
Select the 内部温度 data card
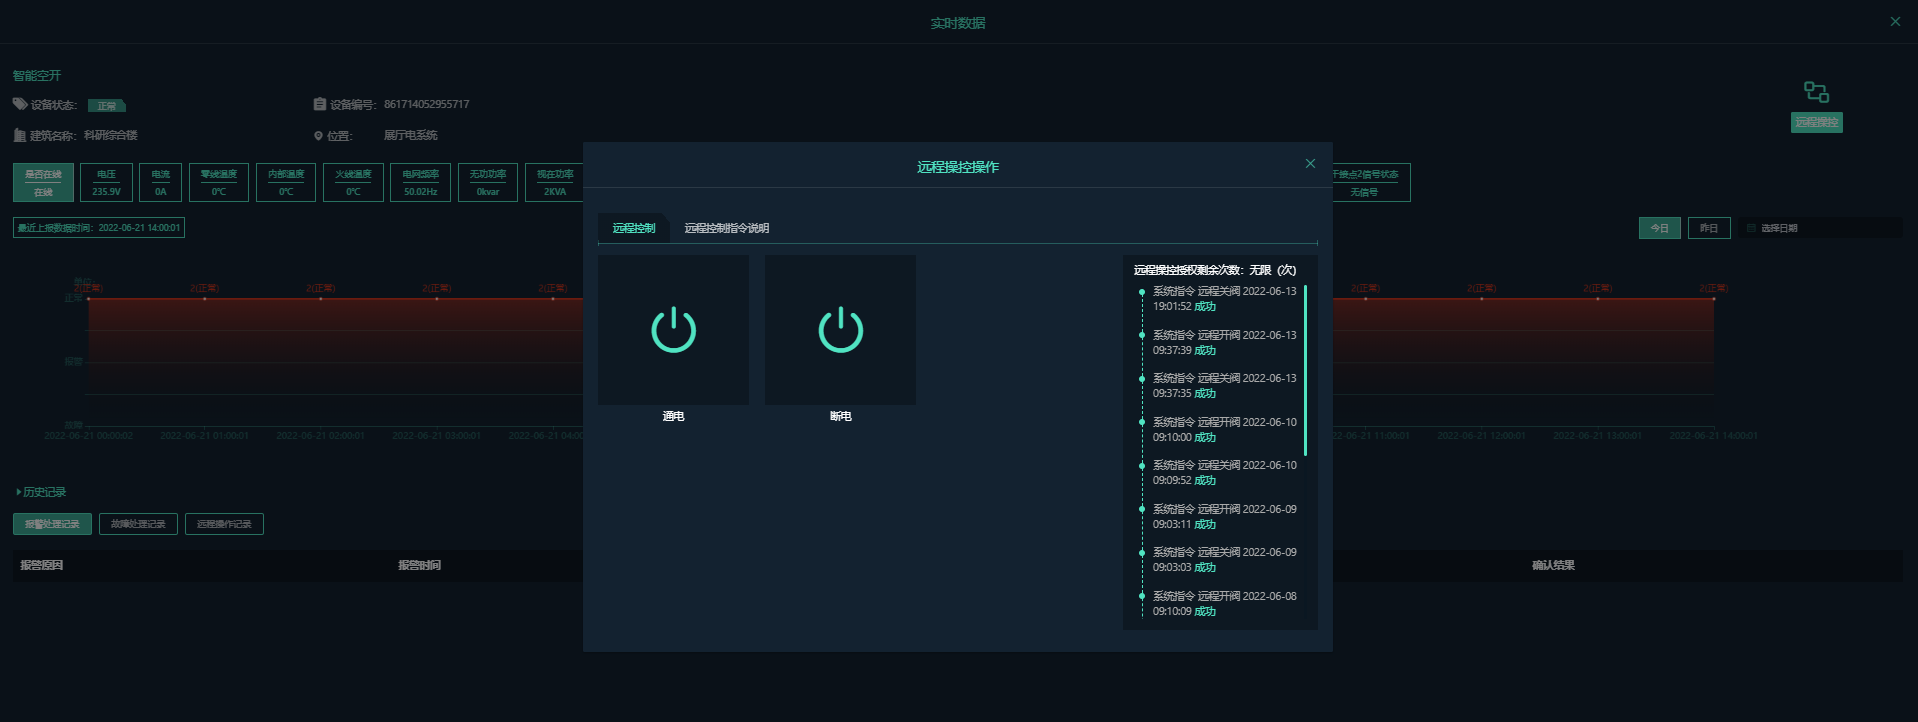tap(286, 182)
